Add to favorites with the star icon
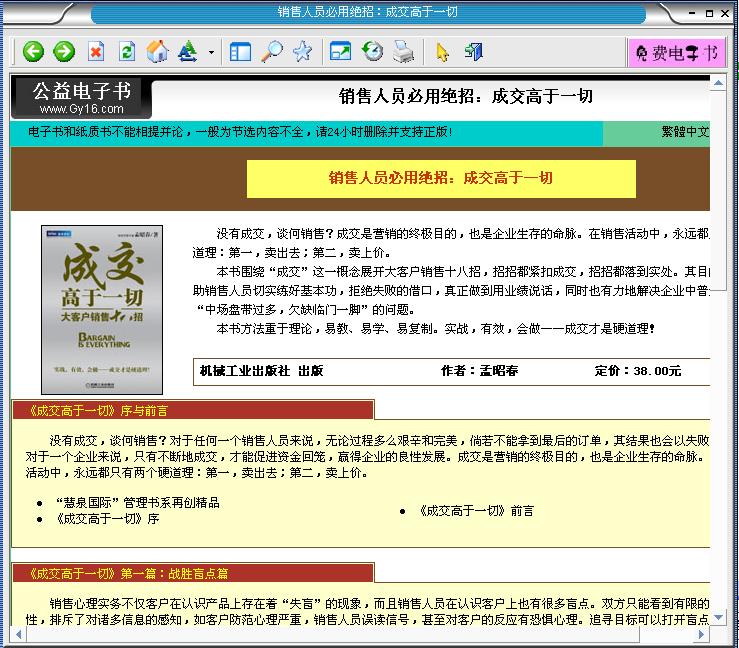The height and width of the screenshot is (648, 739). coord(302,52)
